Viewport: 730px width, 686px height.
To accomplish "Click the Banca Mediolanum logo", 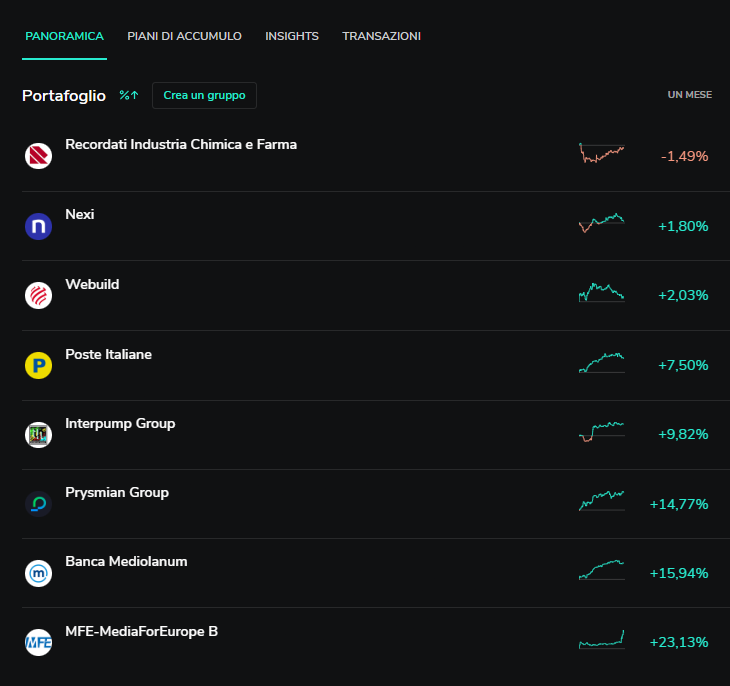I will pyautogui.click(x=38, y=573).
